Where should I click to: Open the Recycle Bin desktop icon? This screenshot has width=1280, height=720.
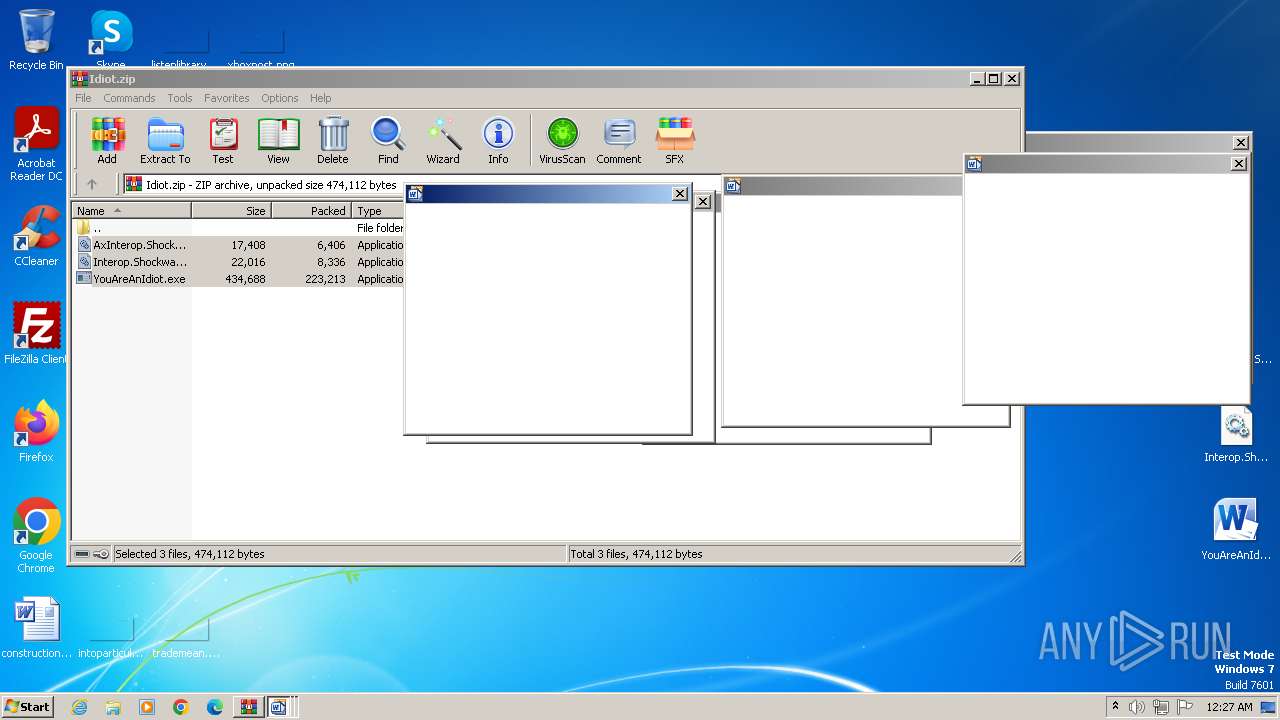[36, 40]
